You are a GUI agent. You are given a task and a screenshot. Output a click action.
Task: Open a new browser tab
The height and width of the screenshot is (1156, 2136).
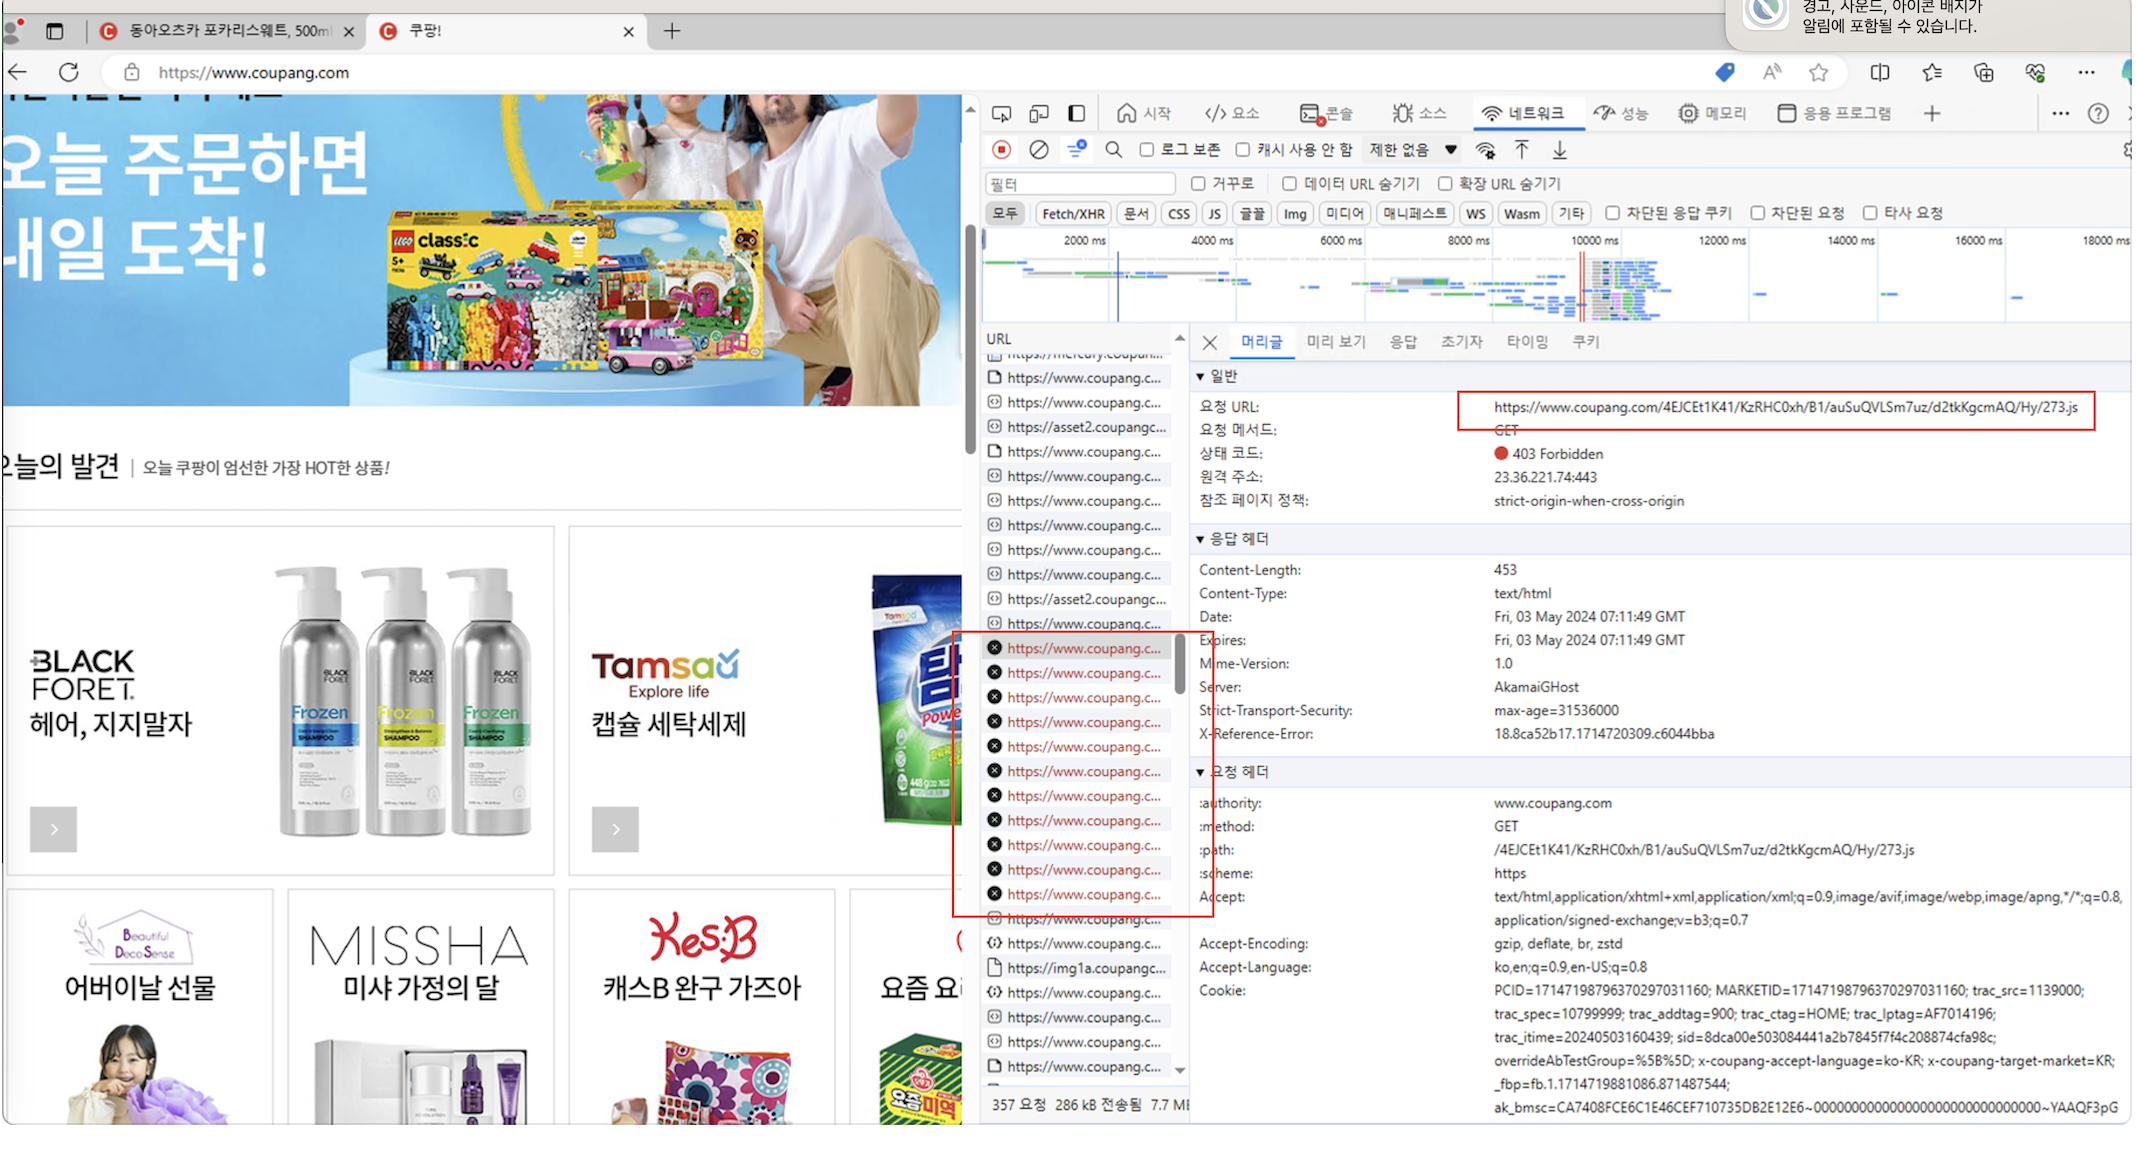[672, 31]
